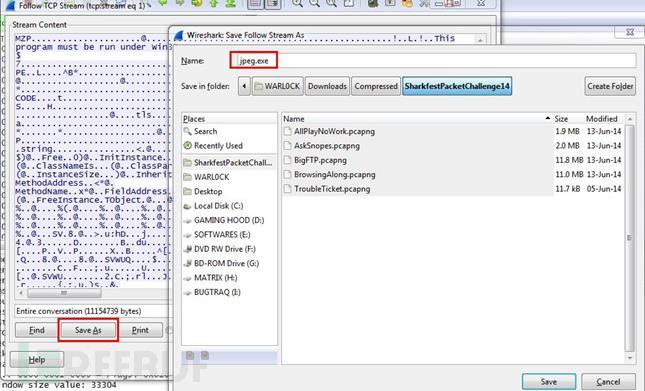Select the AllPlayNoWork.pcapng file icon
Viewport: 645px width, 391px height.
(x=288, y=132)
